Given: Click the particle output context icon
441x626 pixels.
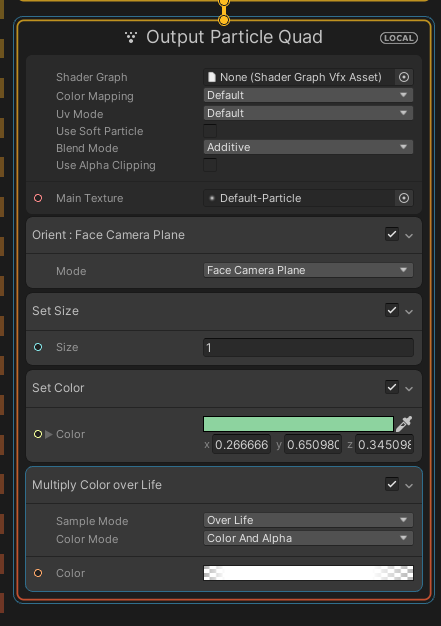Looking at the screenshot, I should 131,38.
